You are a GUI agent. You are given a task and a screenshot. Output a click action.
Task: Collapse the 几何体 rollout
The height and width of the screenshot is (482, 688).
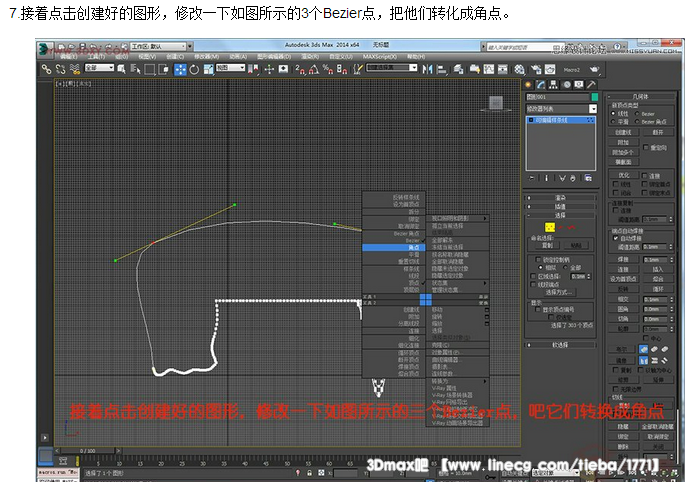[641, 96]
